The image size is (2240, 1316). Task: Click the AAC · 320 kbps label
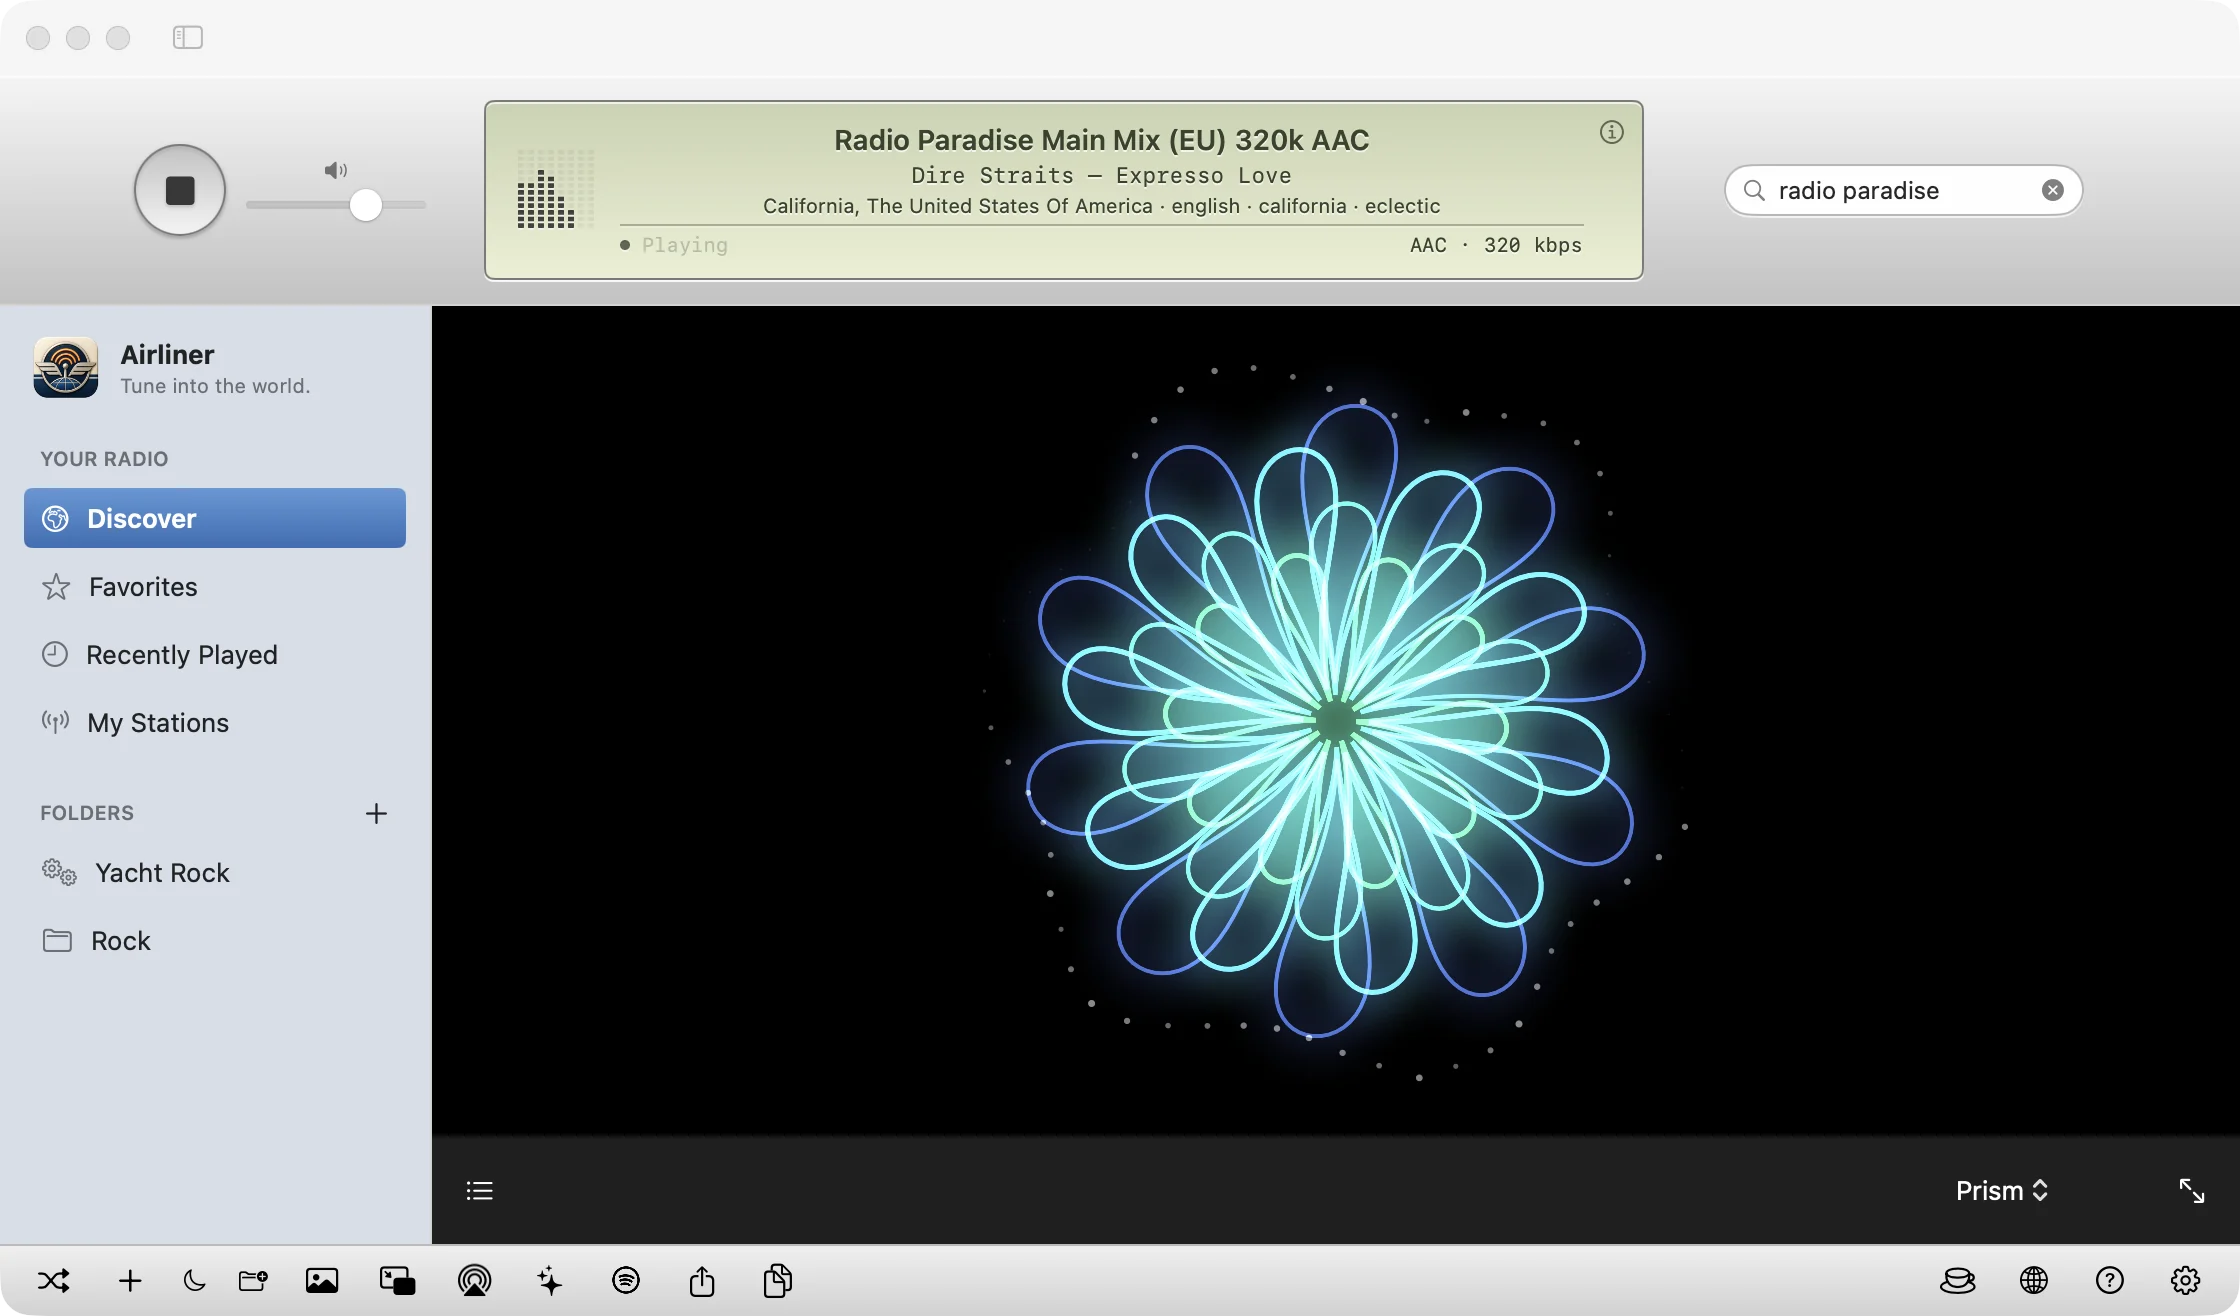click(1495, 245)
